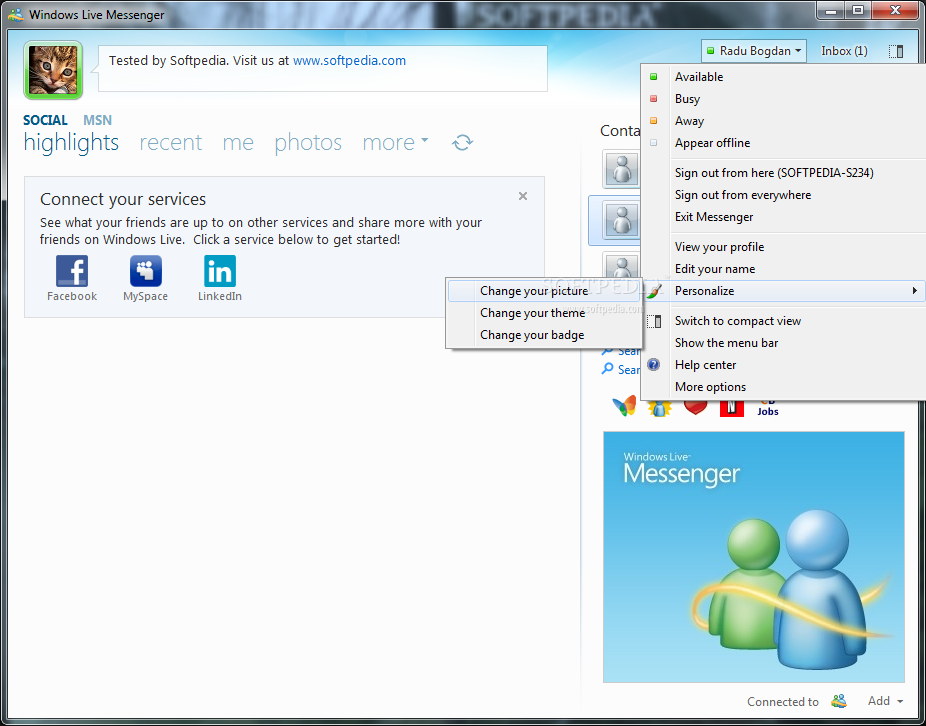
Task: Expand the more dropdown tab
Action: 395,142
